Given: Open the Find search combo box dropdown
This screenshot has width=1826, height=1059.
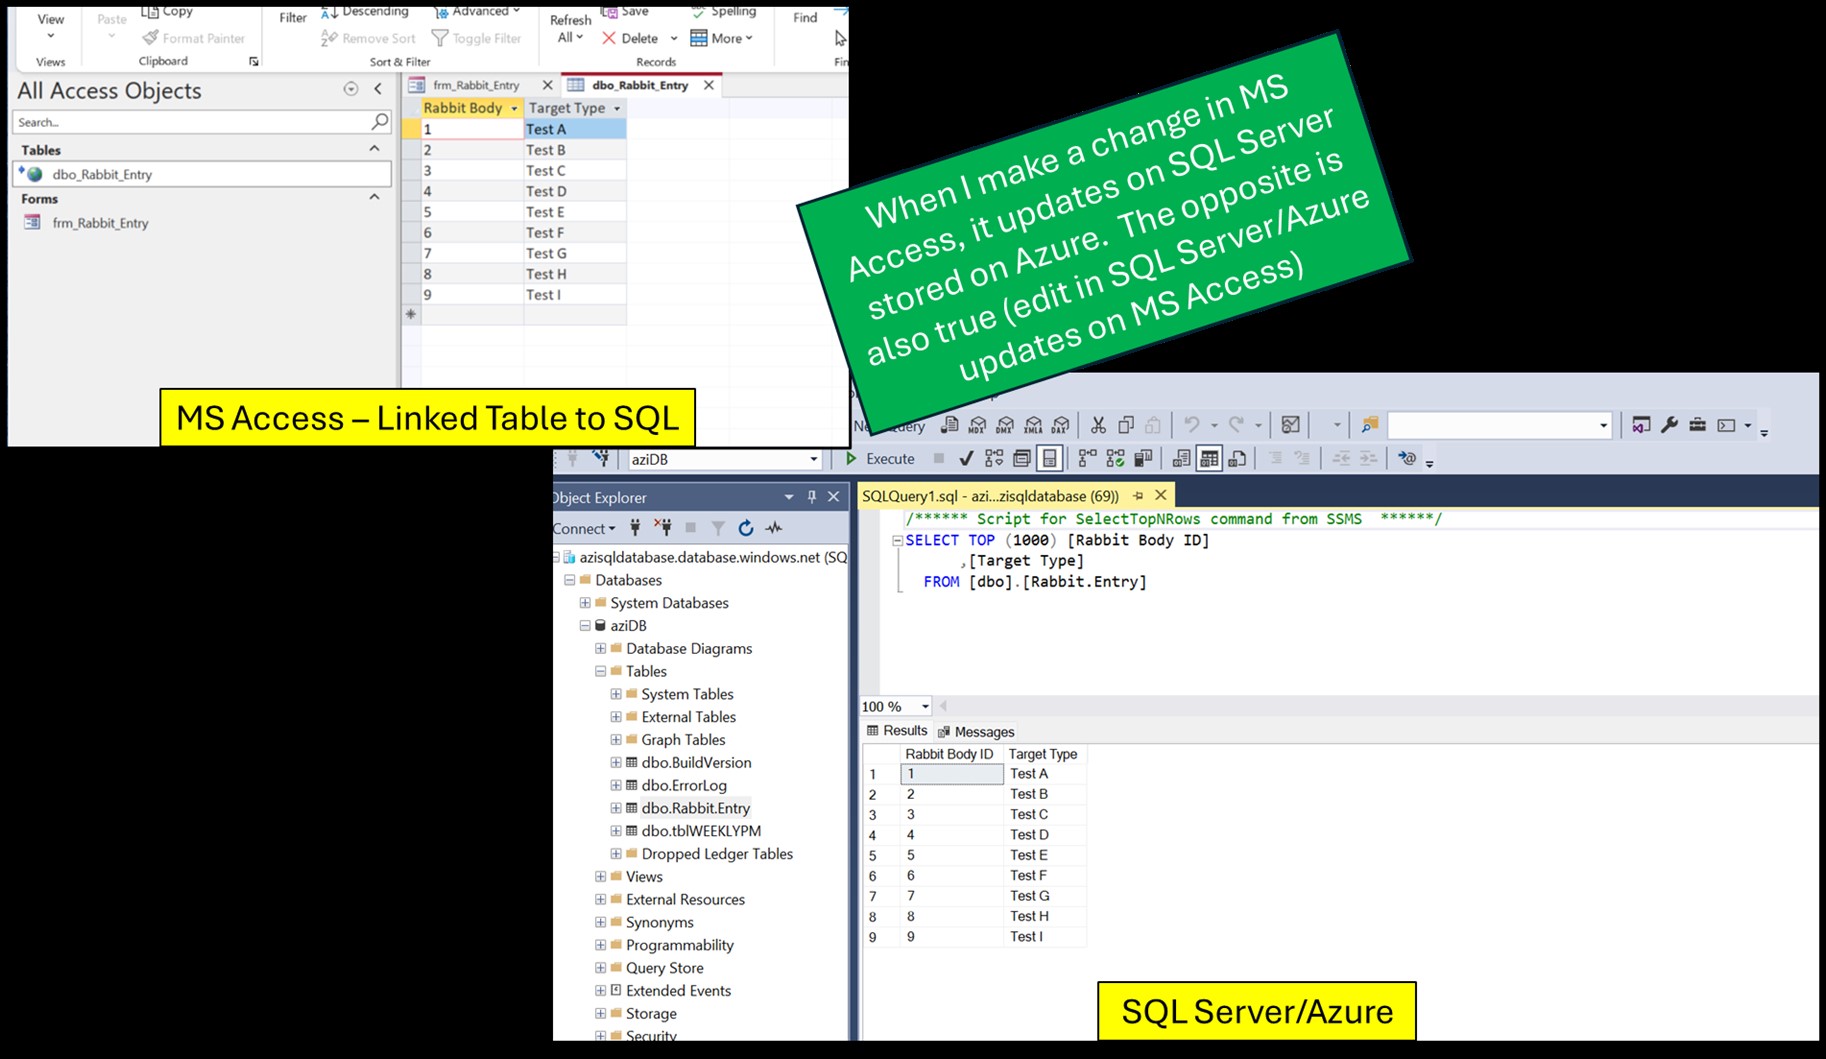Looking at the screenshot, I should [1603, 425].
